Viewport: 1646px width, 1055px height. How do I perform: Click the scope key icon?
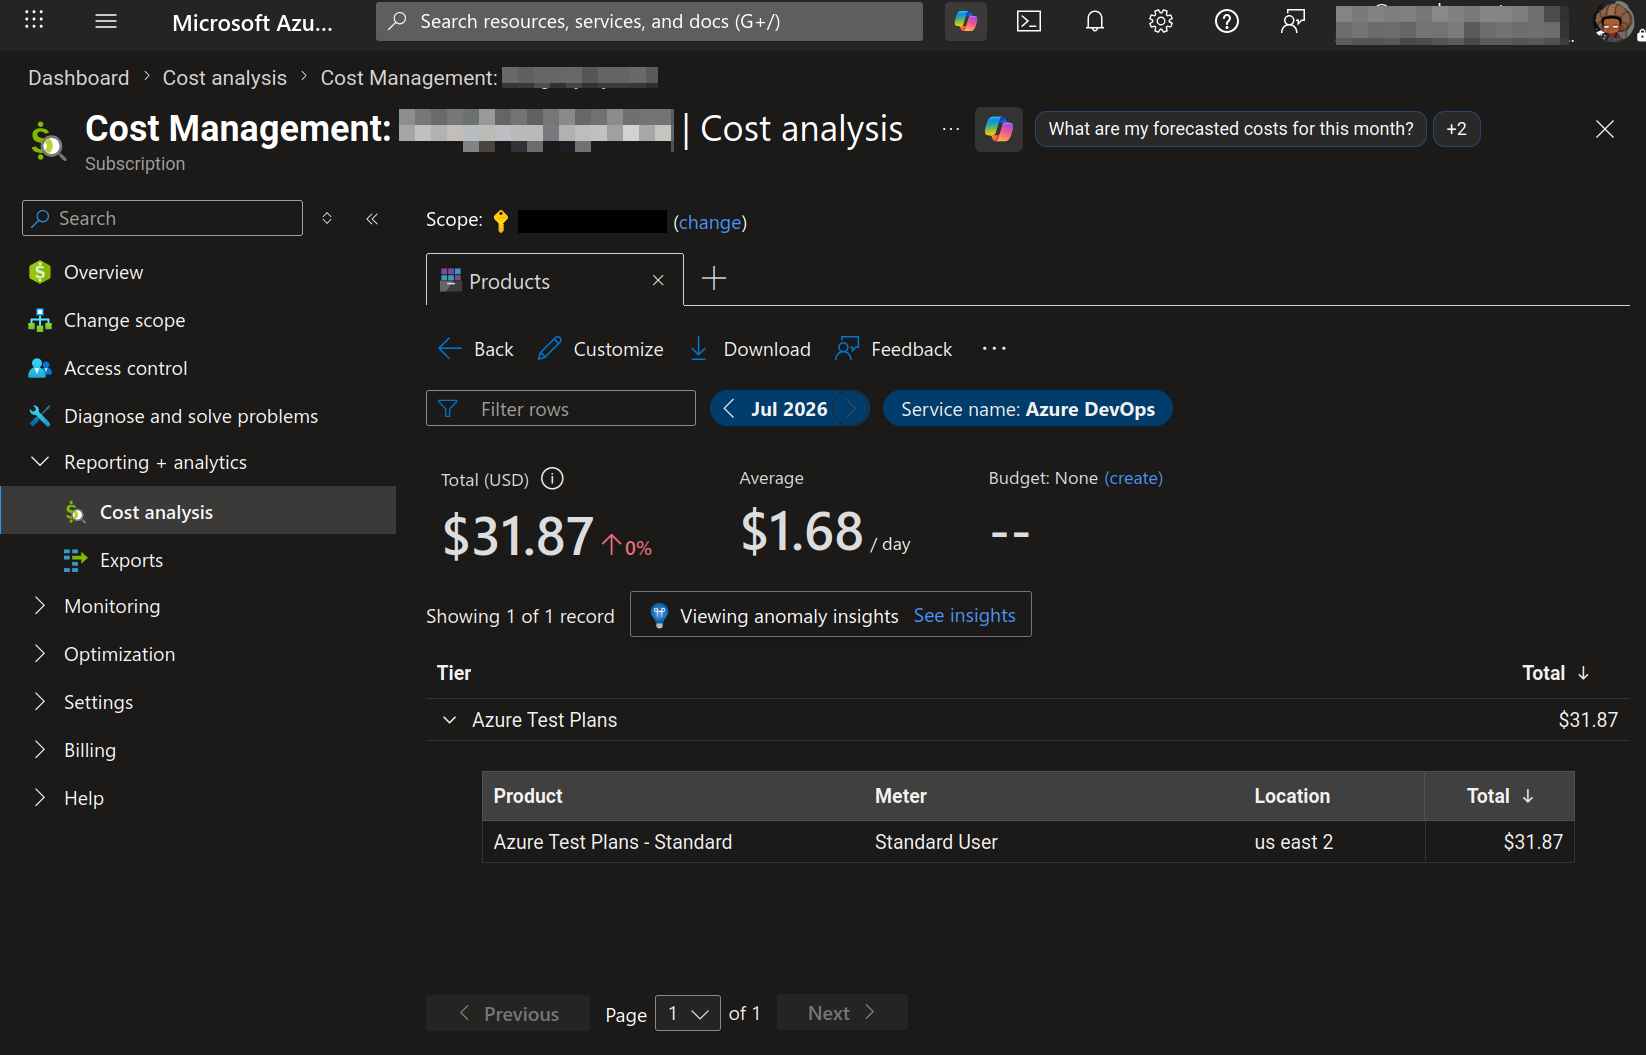[501, 221]
